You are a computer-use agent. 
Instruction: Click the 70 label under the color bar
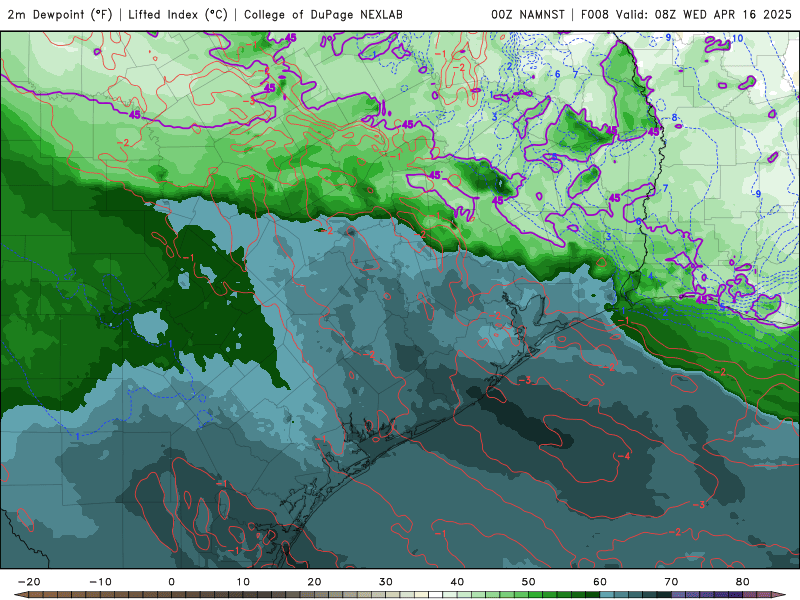coord(671,582)
